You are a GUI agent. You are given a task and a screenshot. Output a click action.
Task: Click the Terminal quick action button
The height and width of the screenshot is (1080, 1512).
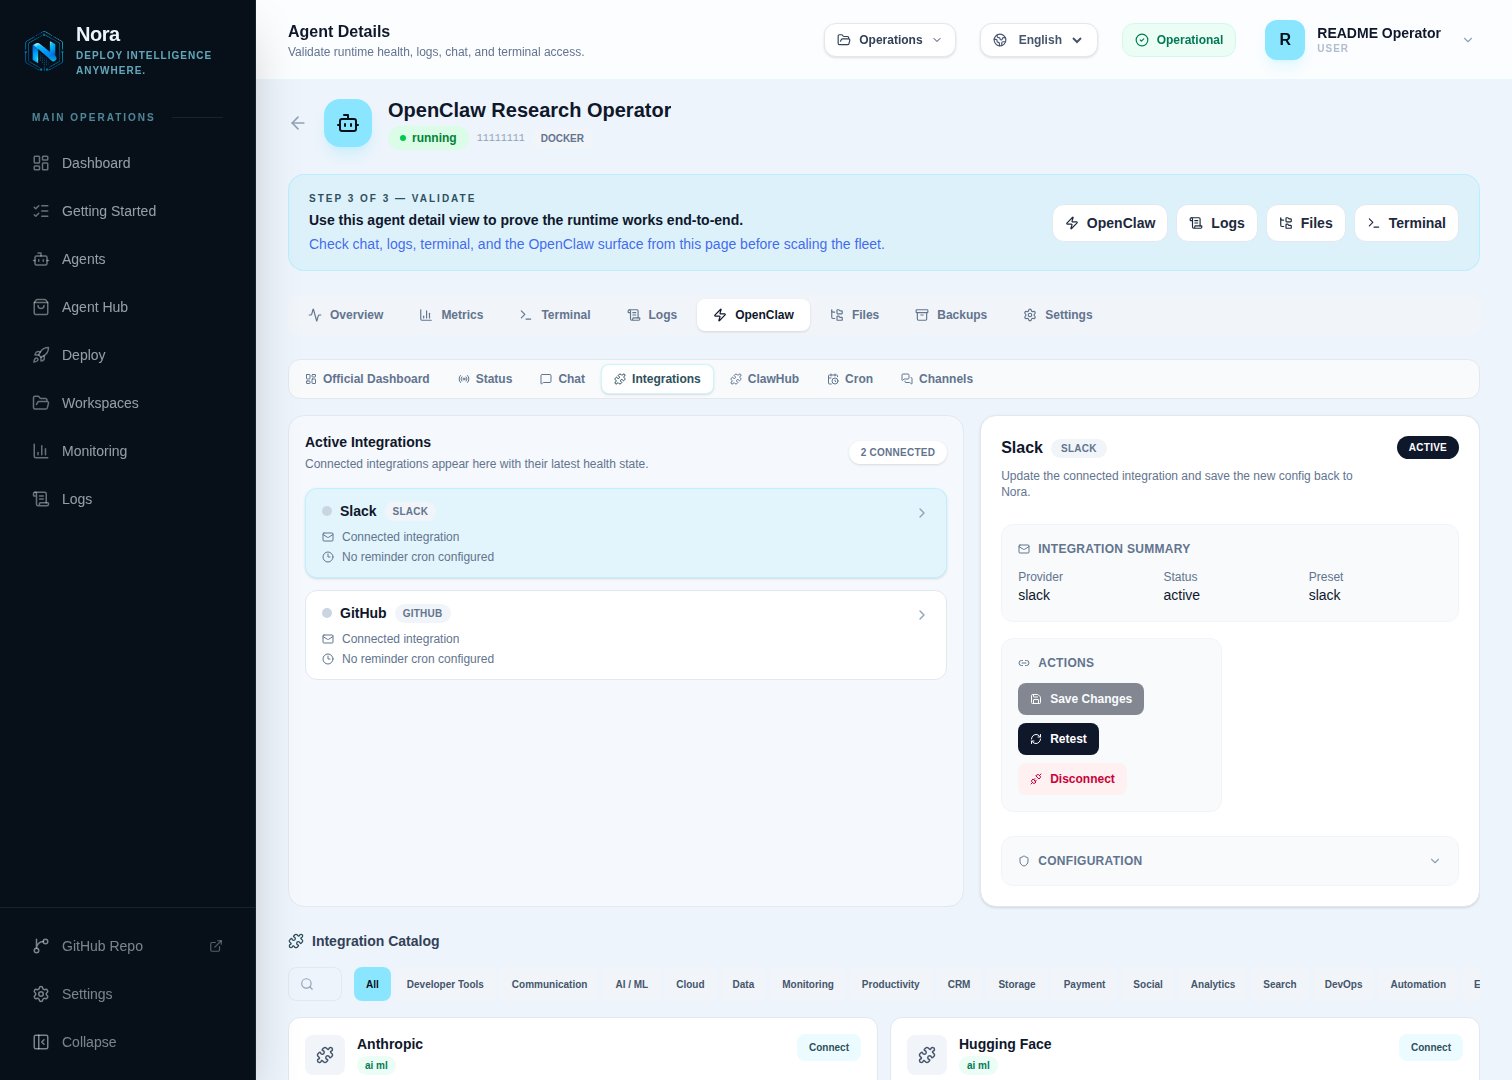point(1406,223)
